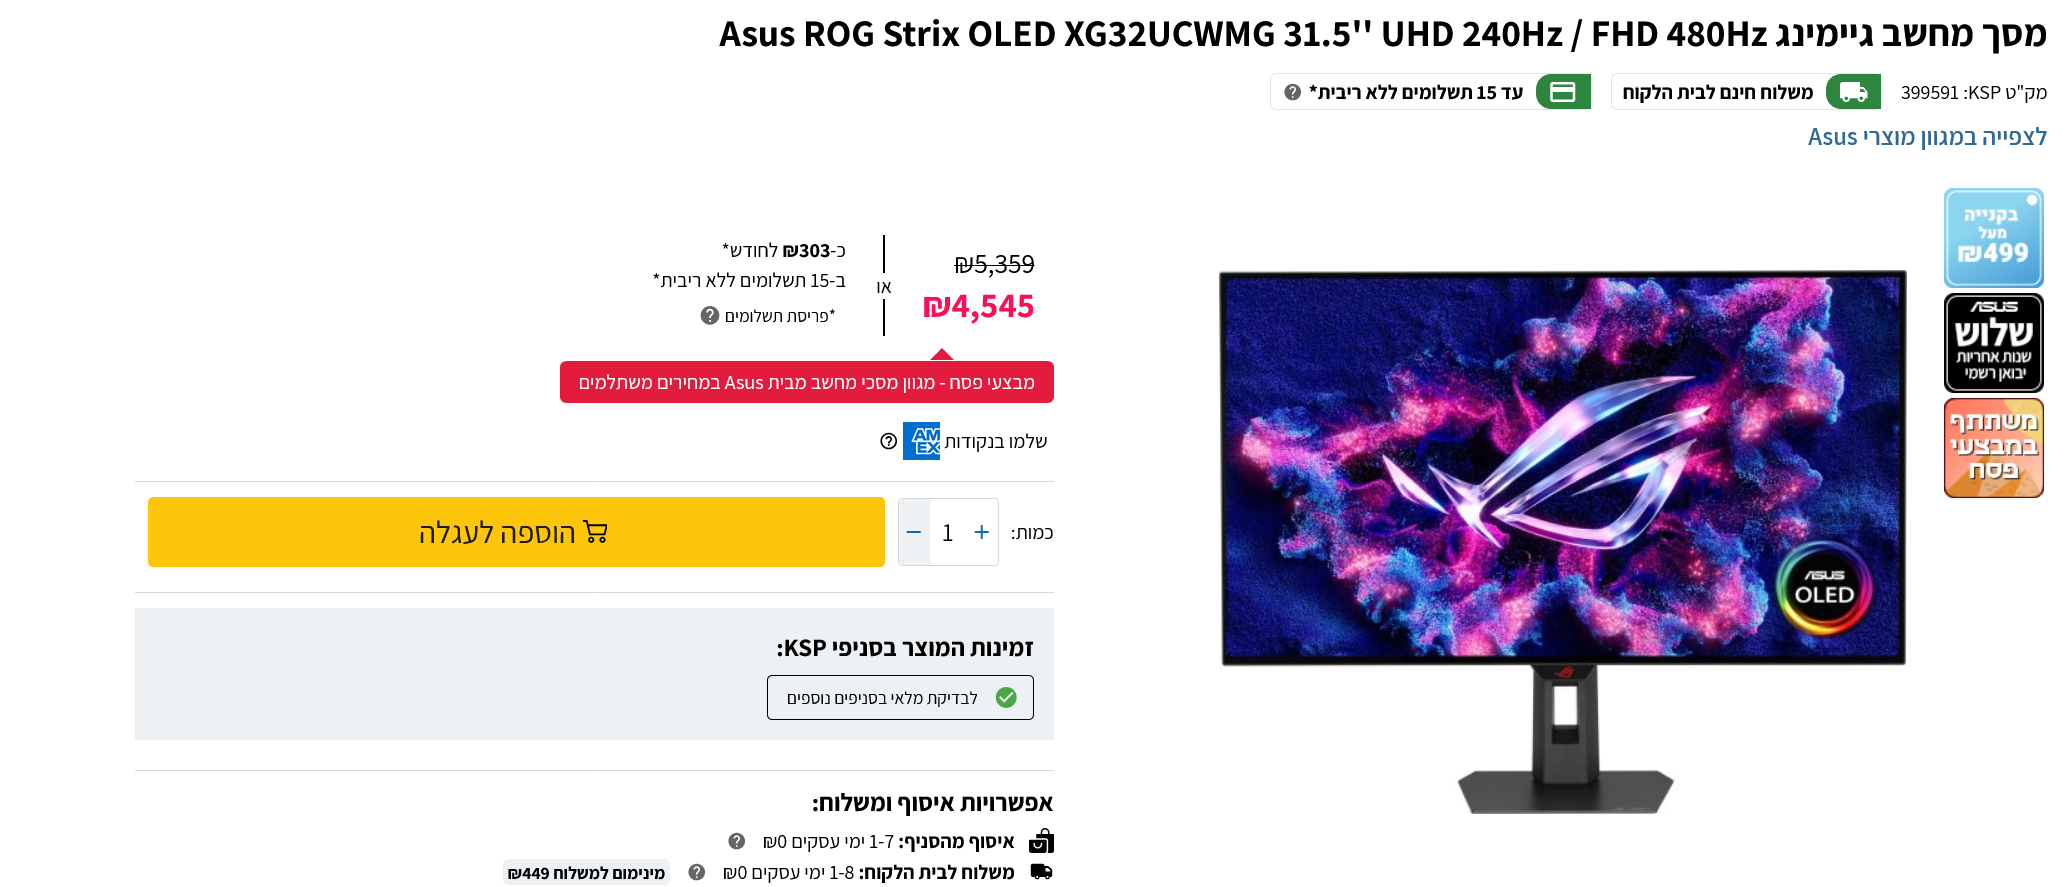Add the monitor to cart (הוספה לעגלה)
The width and height of the screenshot is (2071, 887).
click(x=516, y=532)
